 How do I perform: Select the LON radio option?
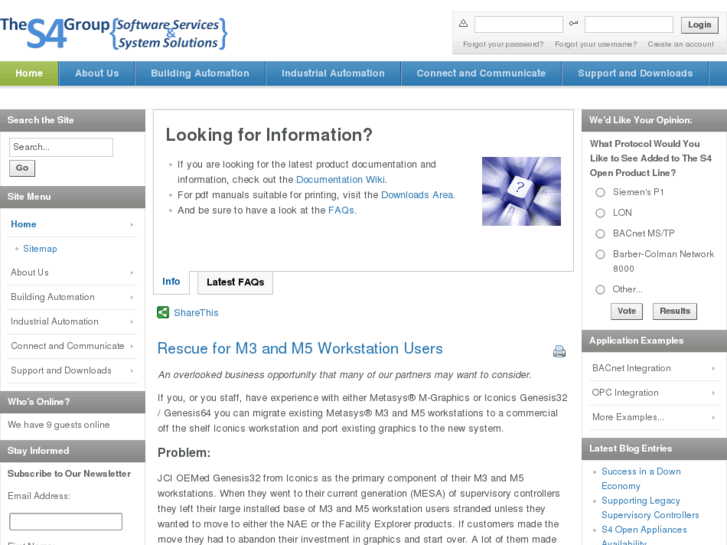coord(600,213)
